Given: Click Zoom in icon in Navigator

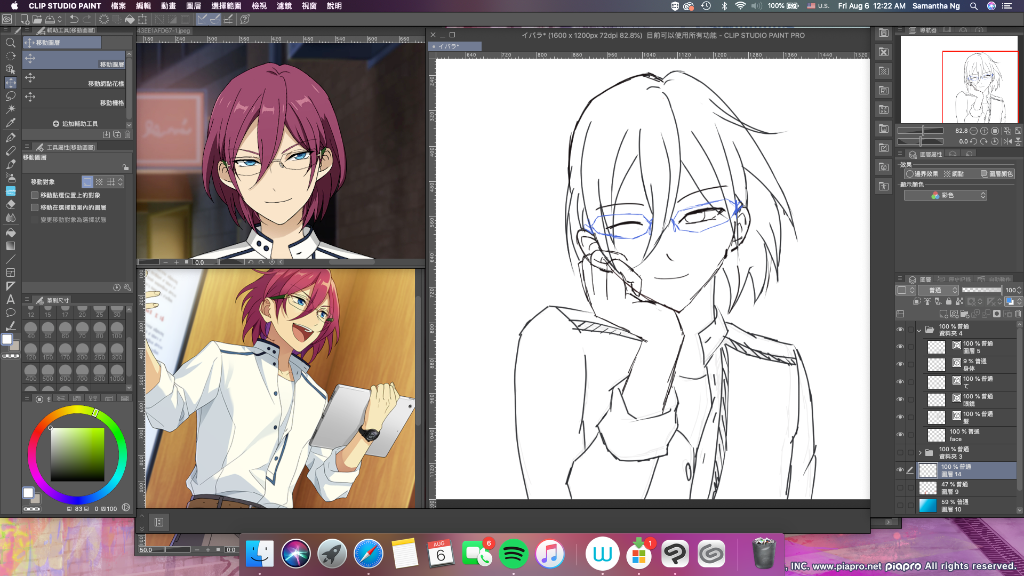Looking at the screenshot, I should pos(984,131).
